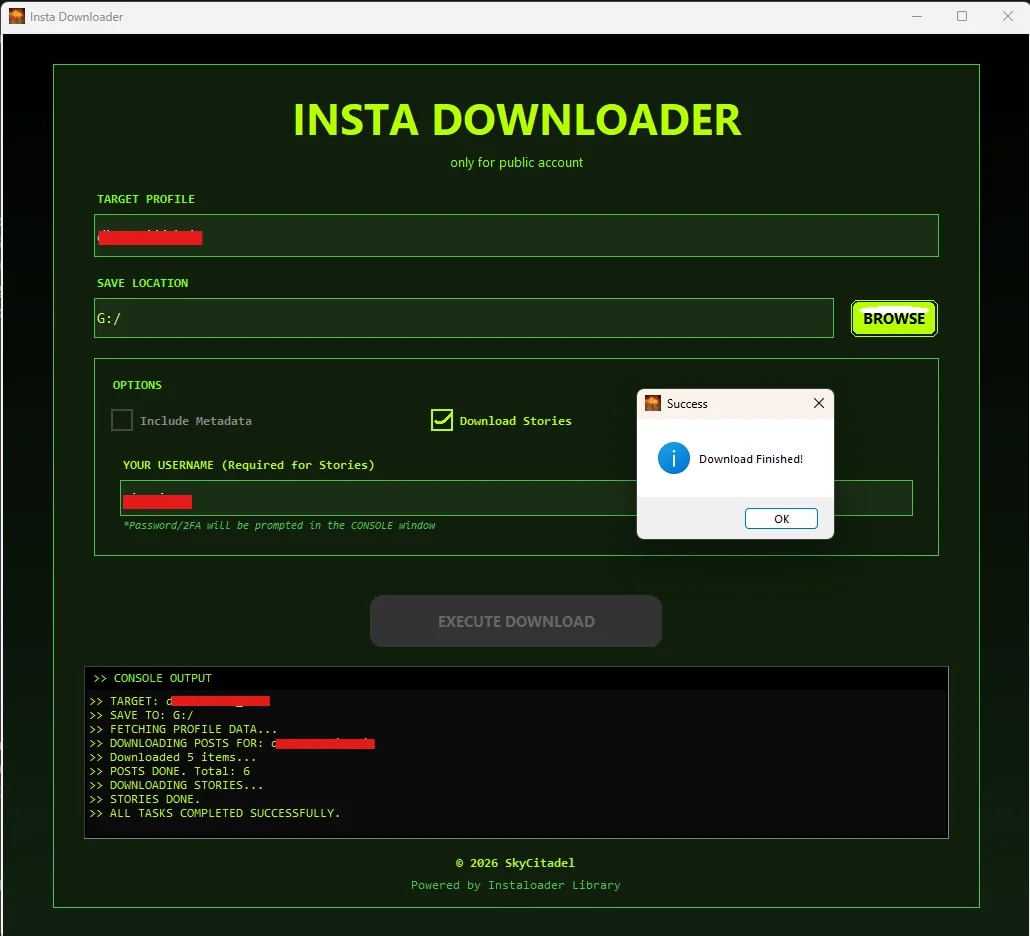Click inside the SAVE LOCATION path box
The width and height of the screenshot is (1030, 936).
point(463,318)
